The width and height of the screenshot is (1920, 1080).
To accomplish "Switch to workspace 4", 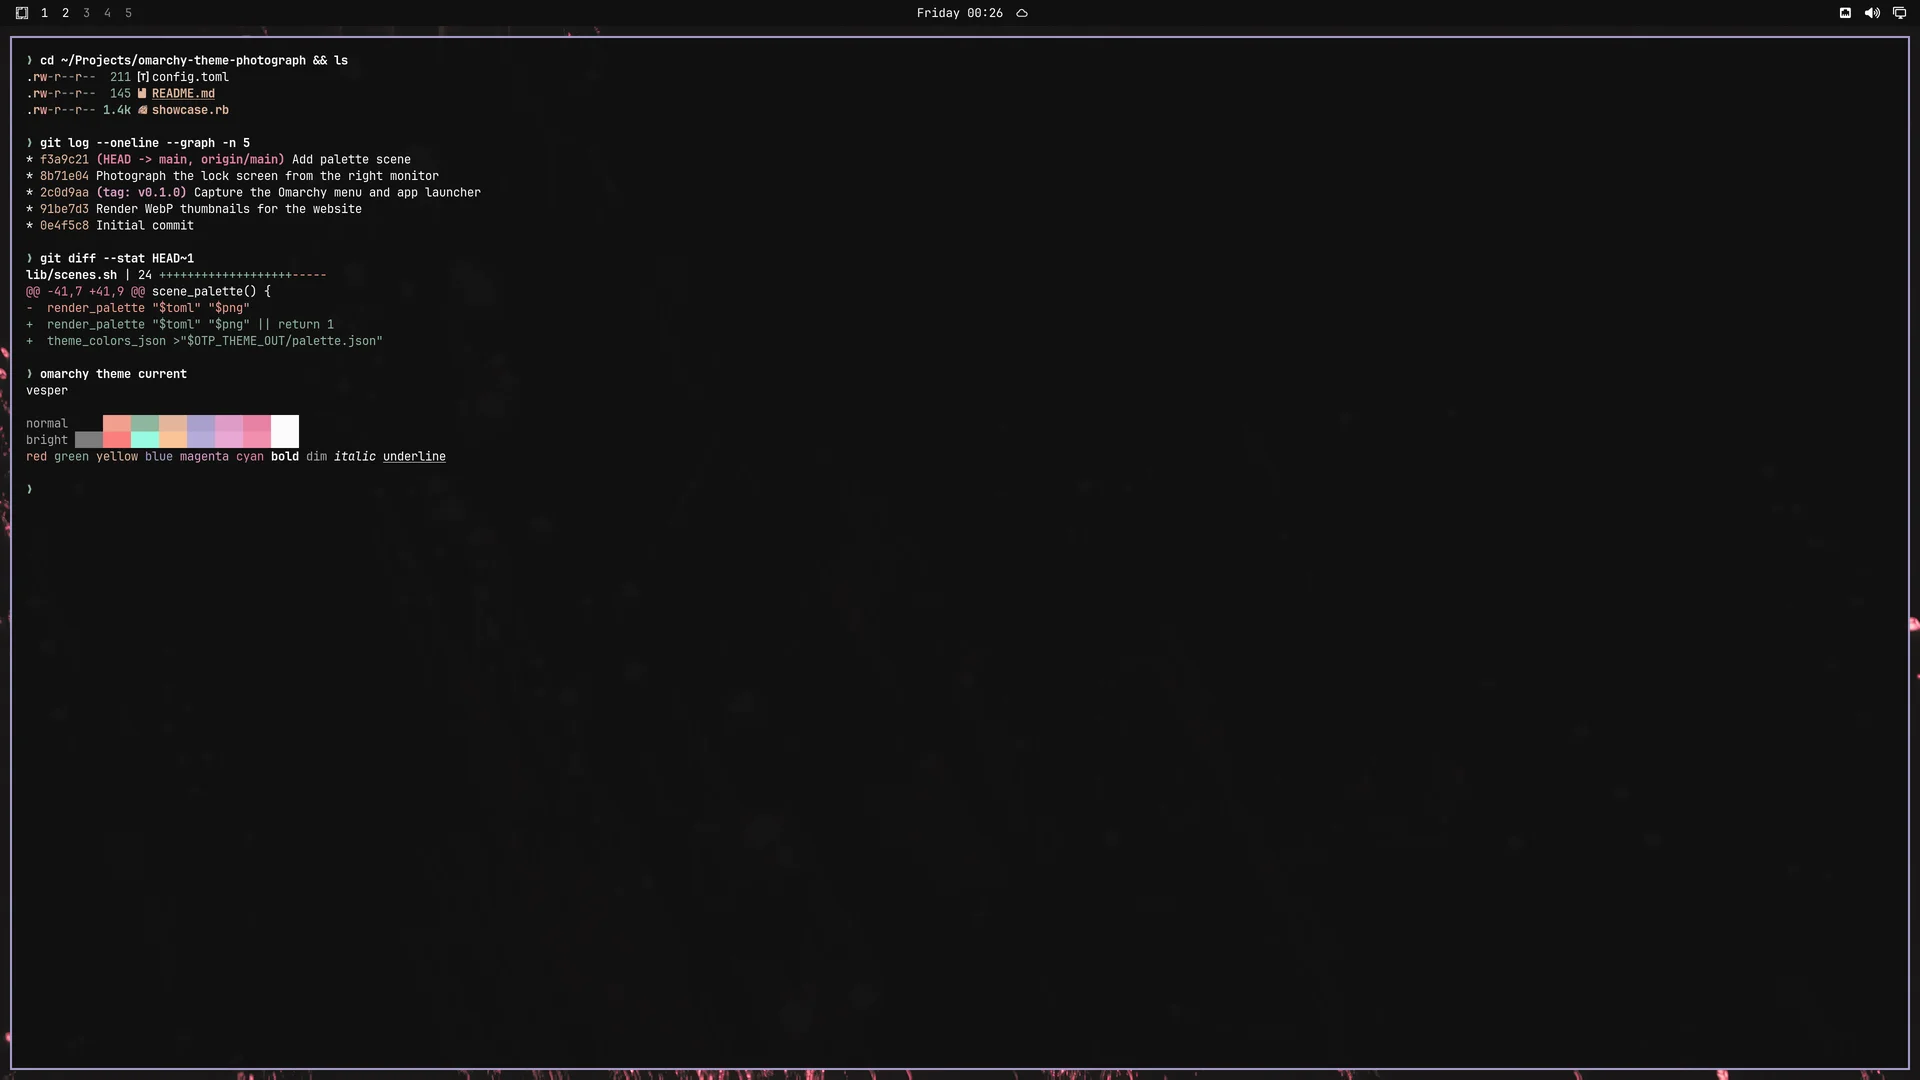I will click(x=107, y=13).
